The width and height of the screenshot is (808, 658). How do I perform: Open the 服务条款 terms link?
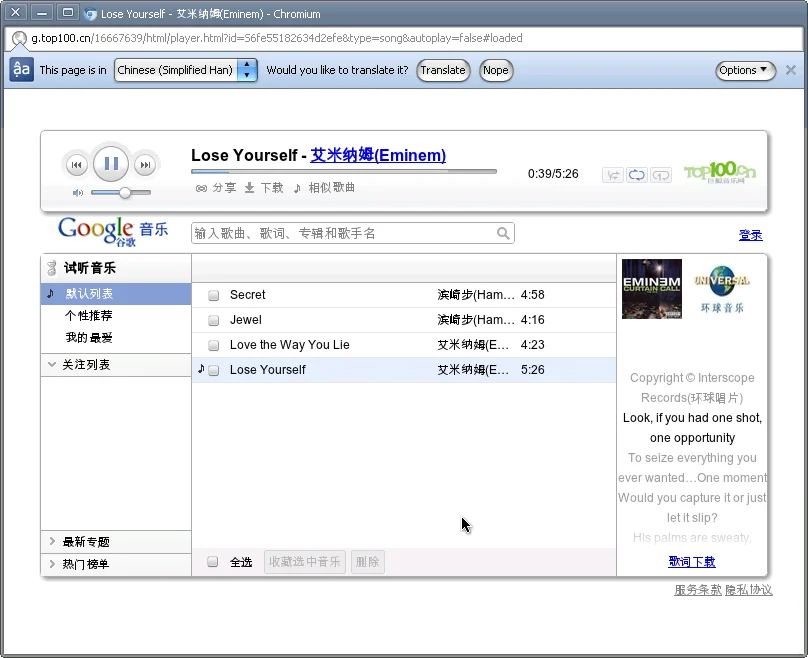click(698, 590)
